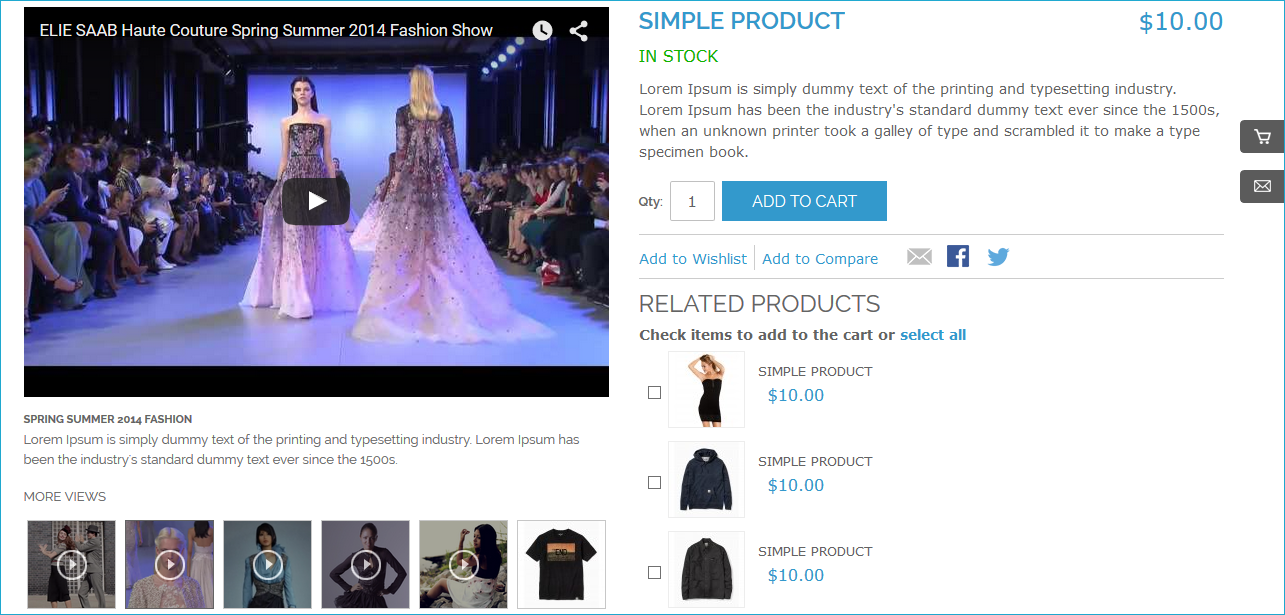Check the box beside the black jacket product

coord(654,572)
